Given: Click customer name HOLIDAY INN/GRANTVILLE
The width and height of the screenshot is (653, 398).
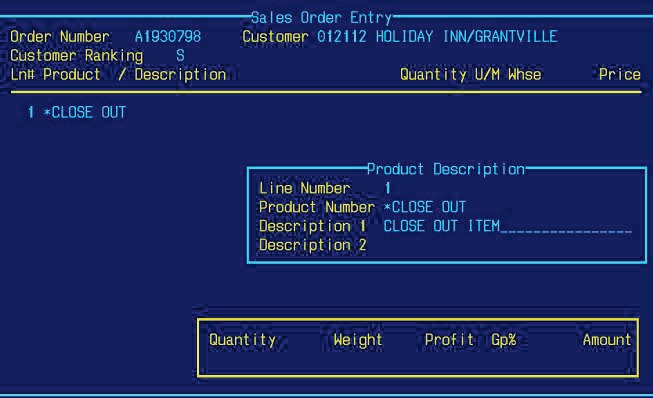Looking at the screenshot, I should pyautogui.click(x=466, y=37).
